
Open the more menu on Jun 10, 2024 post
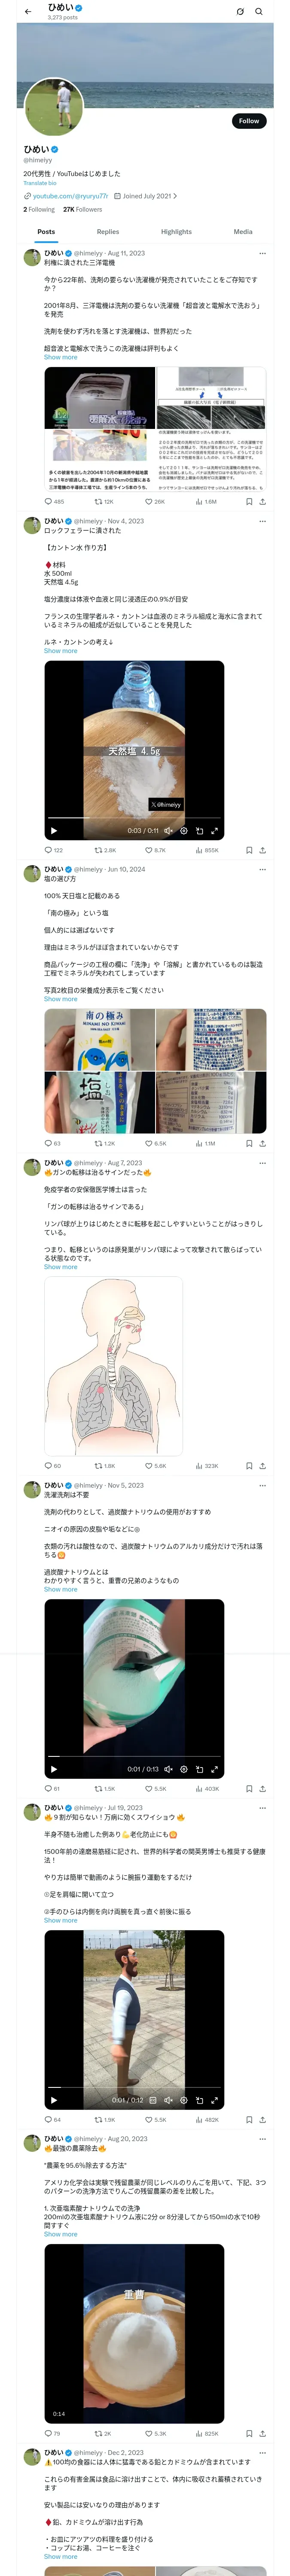(262, 869)
